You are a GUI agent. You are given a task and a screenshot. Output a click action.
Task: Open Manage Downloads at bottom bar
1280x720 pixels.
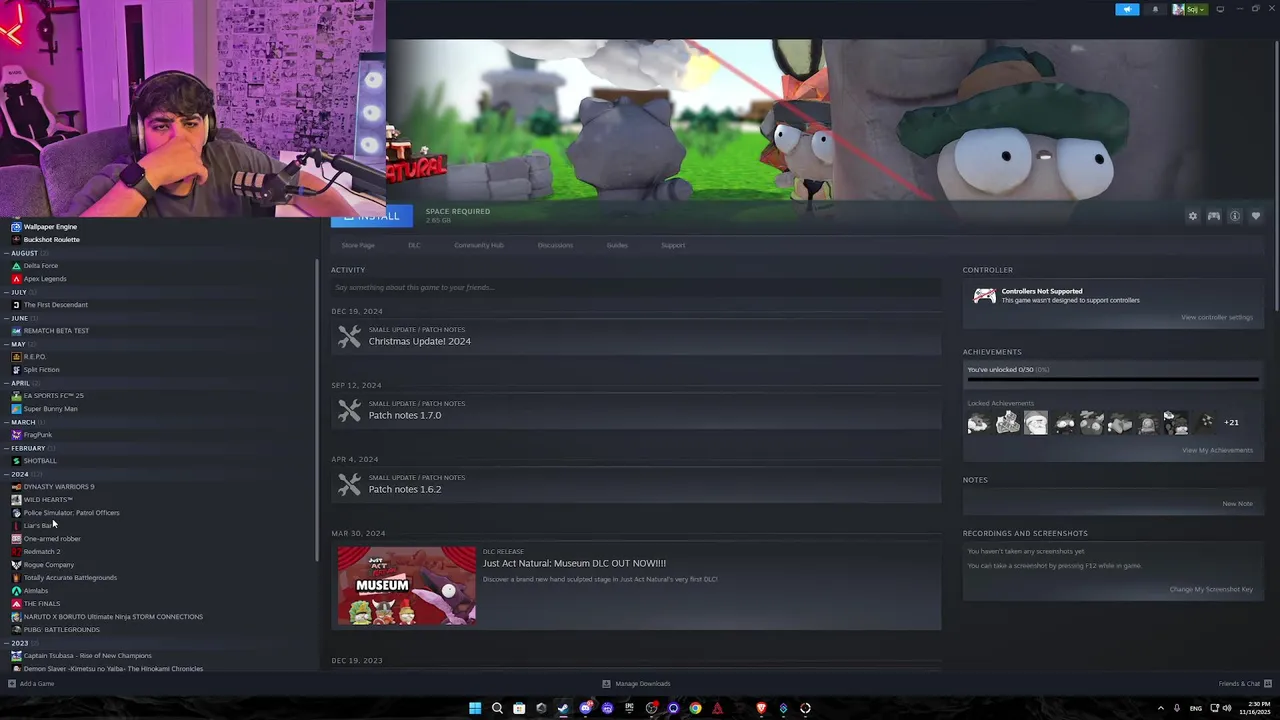[x=636, y=684]
